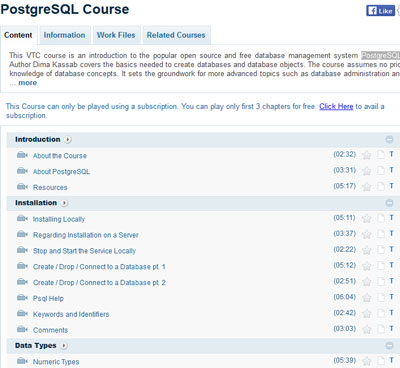This screenshot has height=368, width=400.
Task: Open Keywords and Identifiers lesson
Action: tap(71, 314)
